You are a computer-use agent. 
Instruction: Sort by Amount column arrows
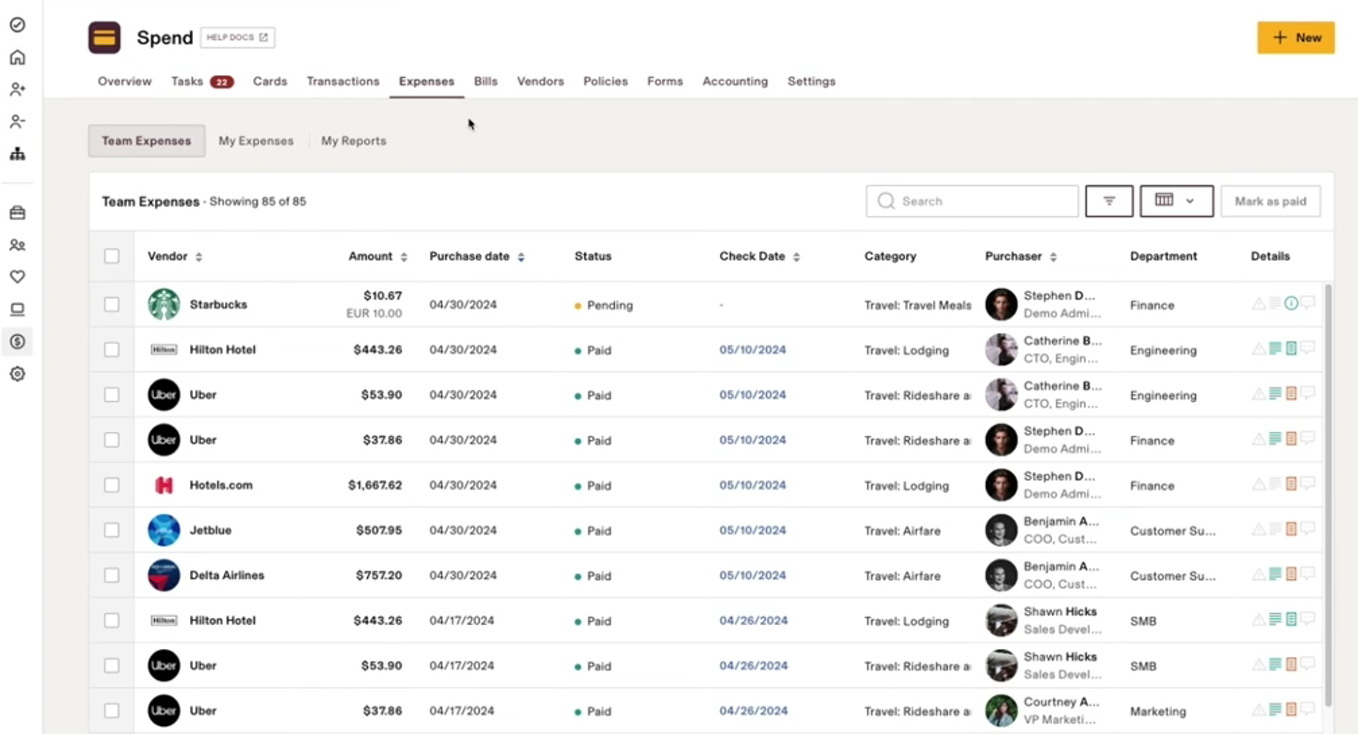404,257
